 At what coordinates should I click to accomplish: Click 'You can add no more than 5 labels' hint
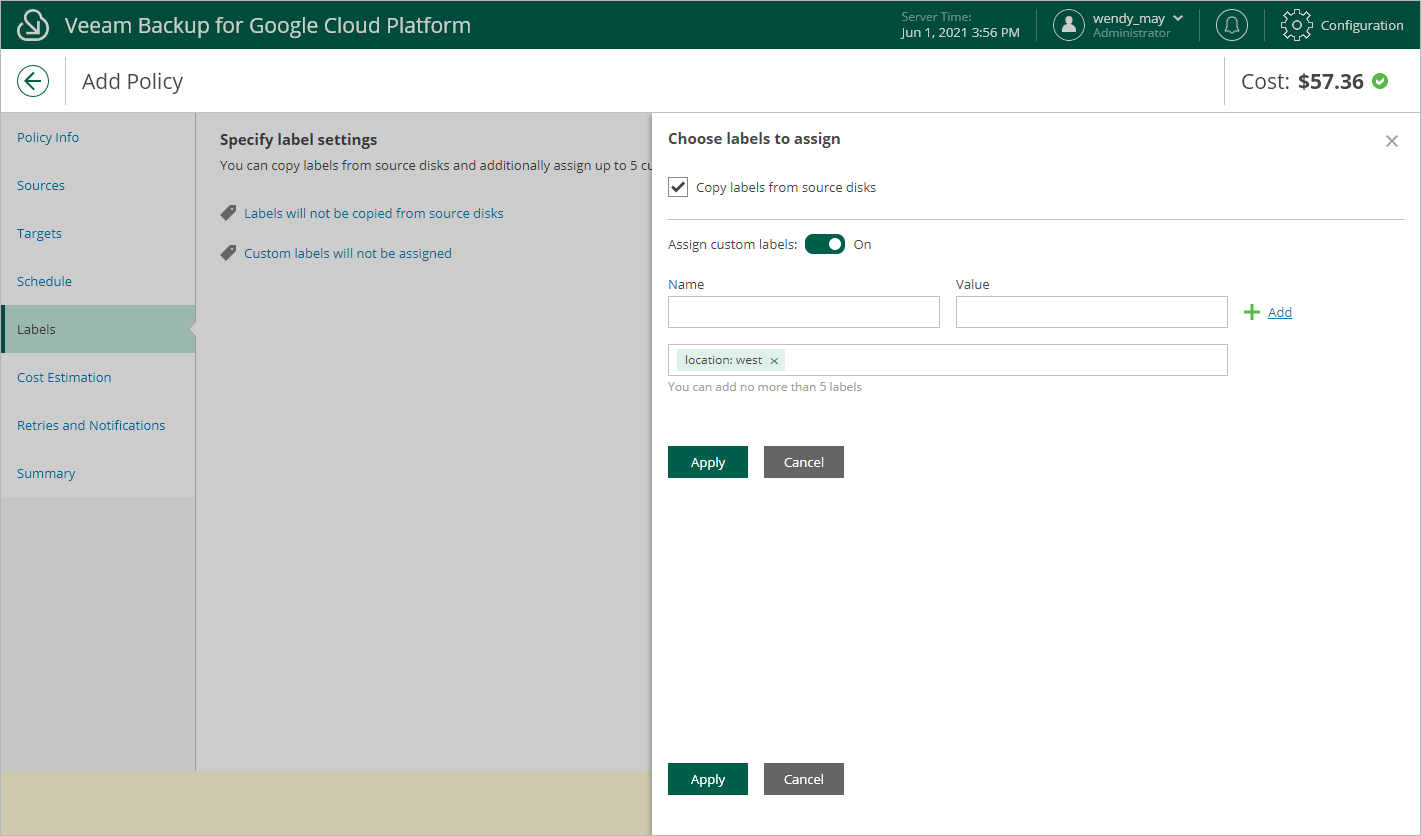click(x=765, y=387)
